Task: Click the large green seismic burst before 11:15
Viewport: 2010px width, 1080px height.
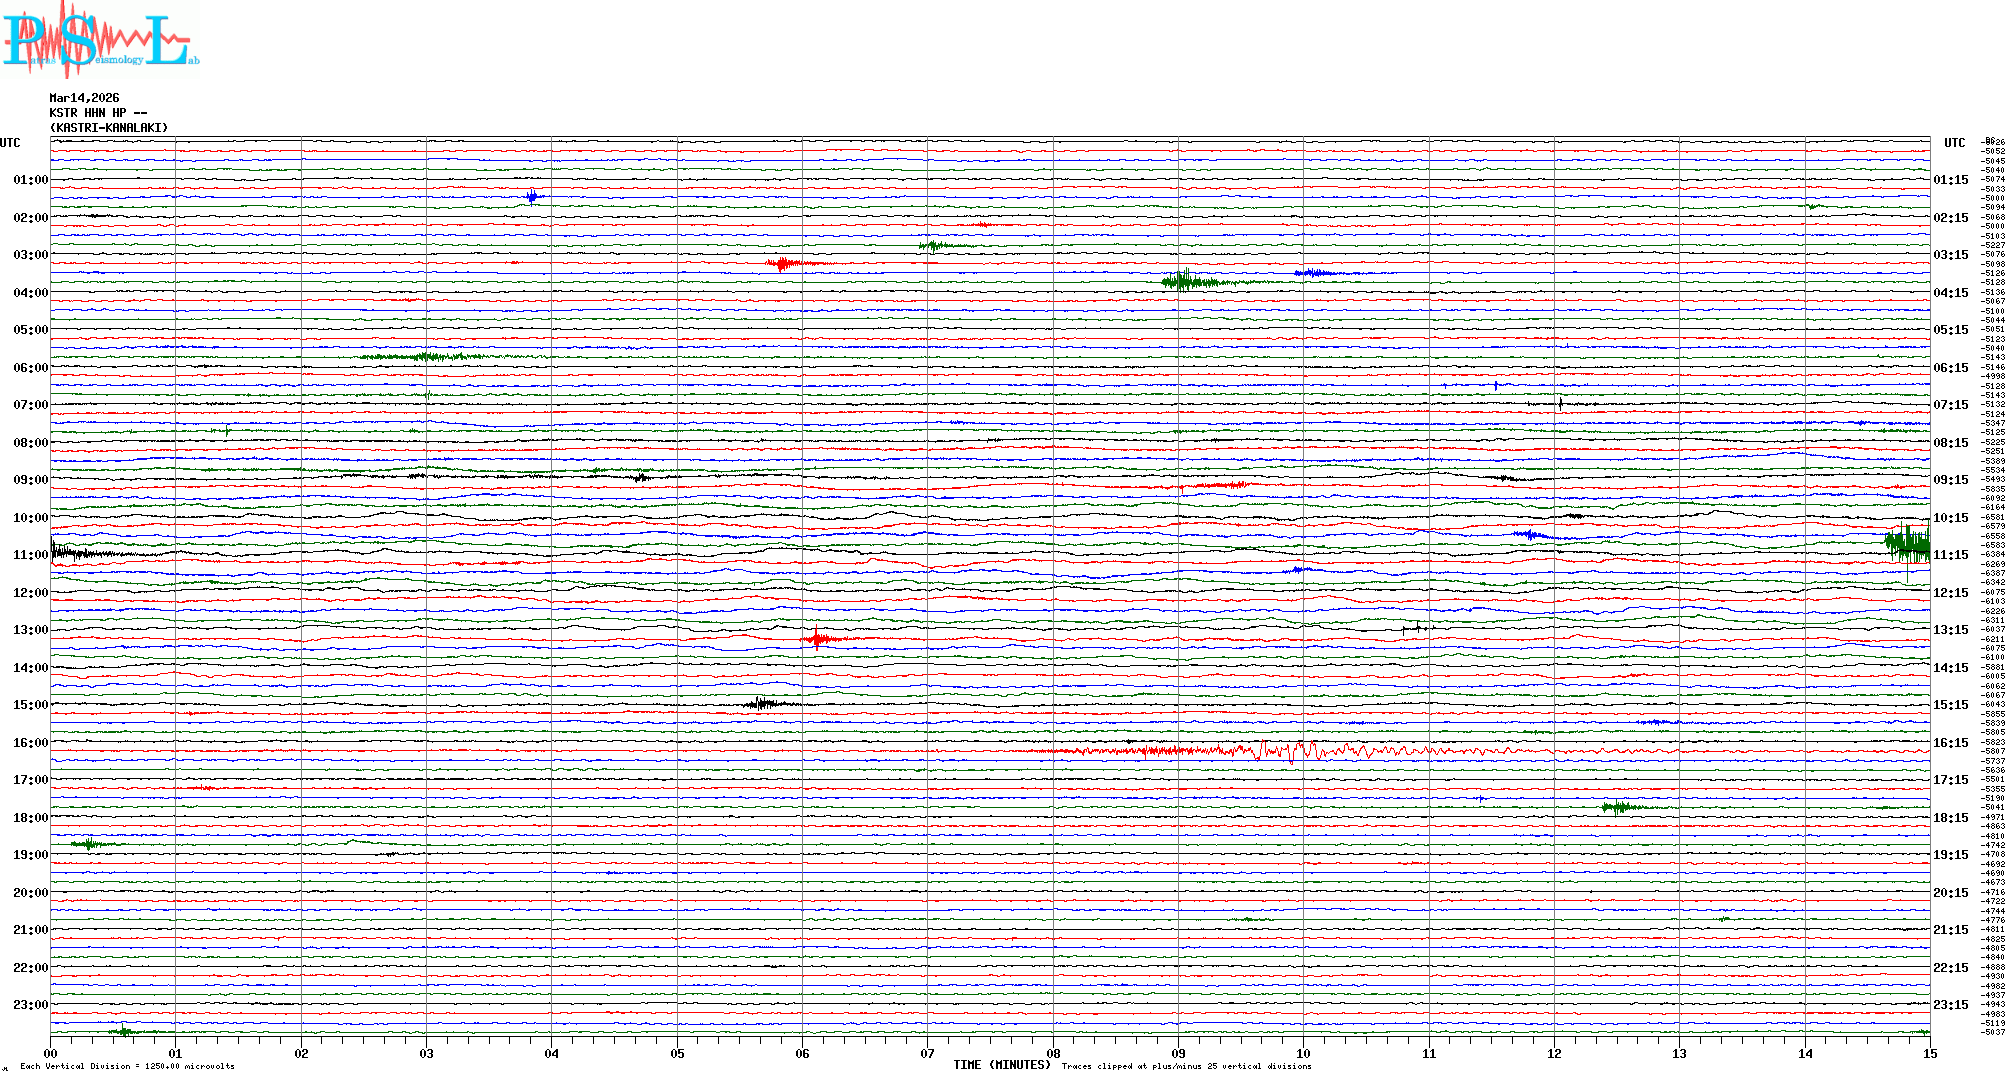Action: [x=1907, y=545]
